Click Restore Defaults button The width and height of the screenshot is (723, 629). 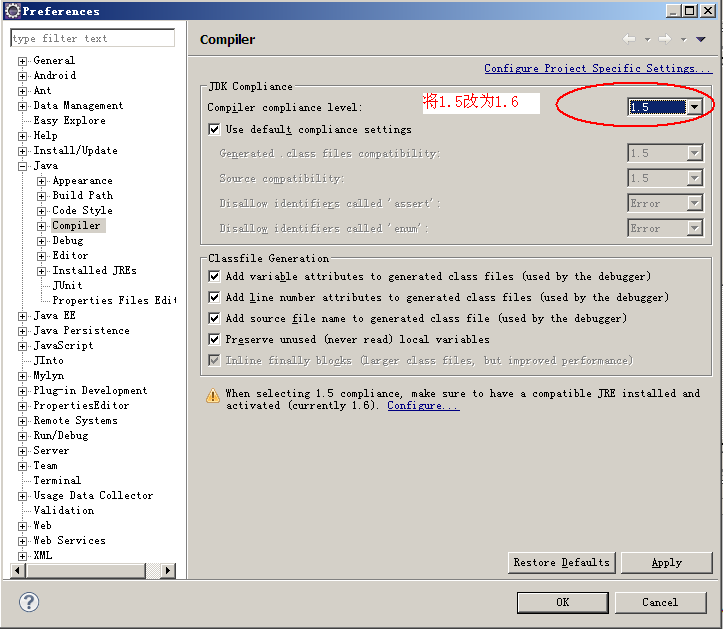(x=561, y=563)
